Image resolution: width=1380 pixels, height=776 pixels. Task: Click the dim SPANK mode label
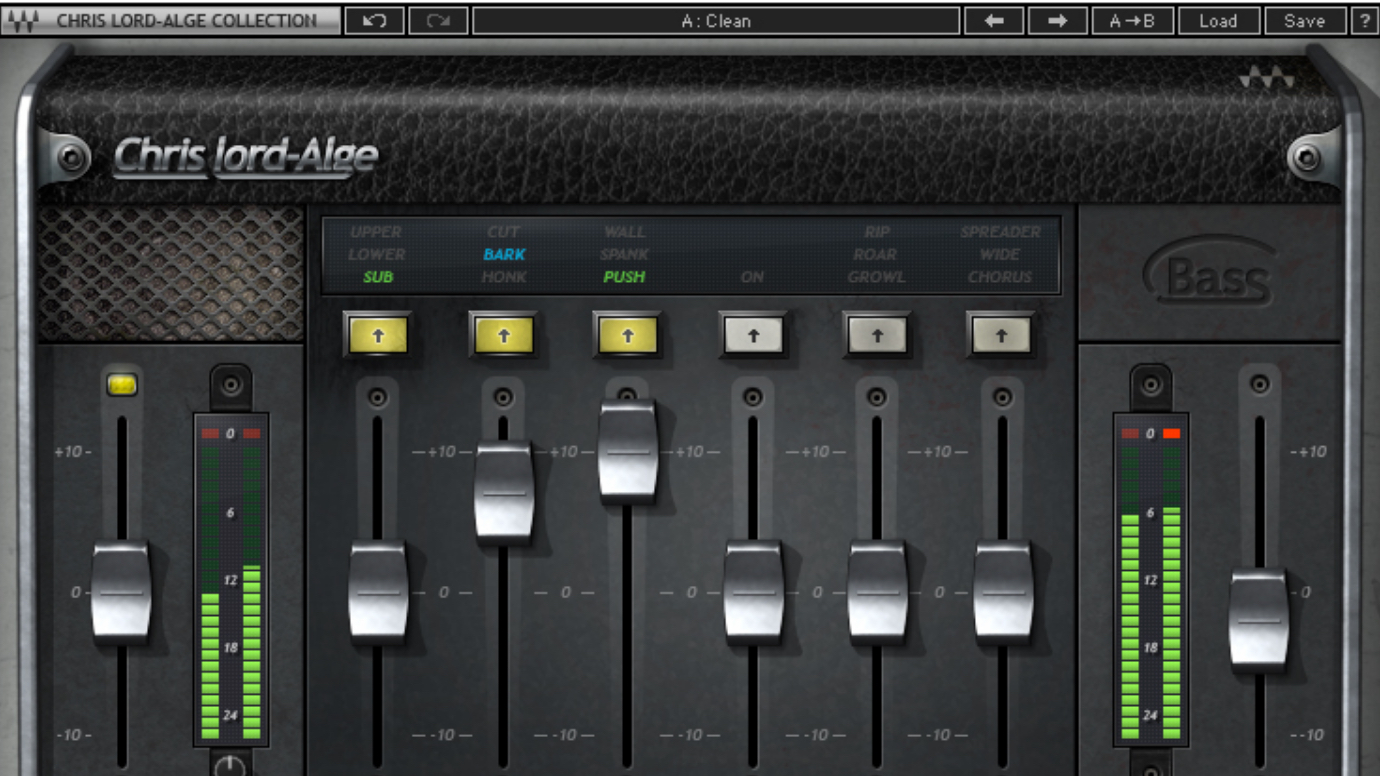pyautogui.click(x=624, y=255)
